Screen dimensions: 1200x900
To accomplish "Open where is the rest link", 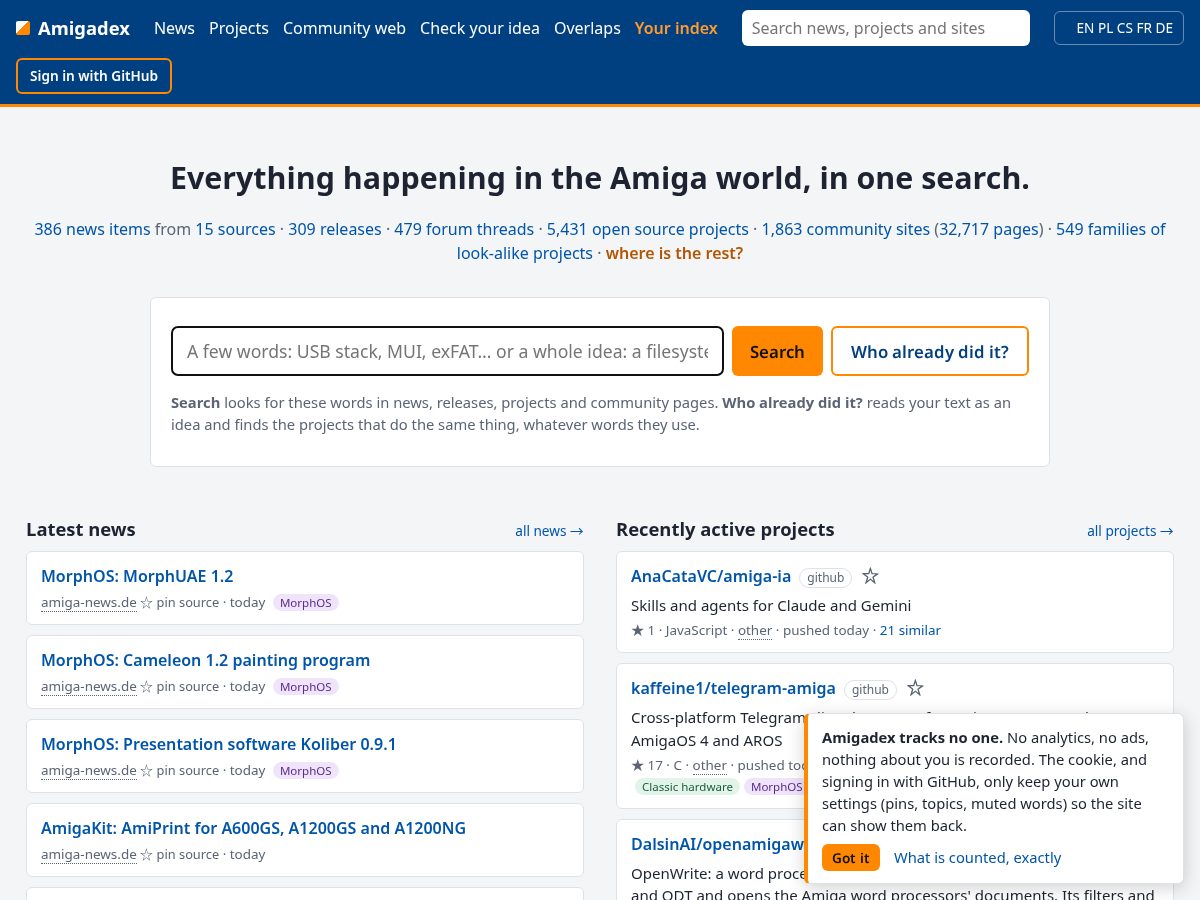I will tap(675, 253).
